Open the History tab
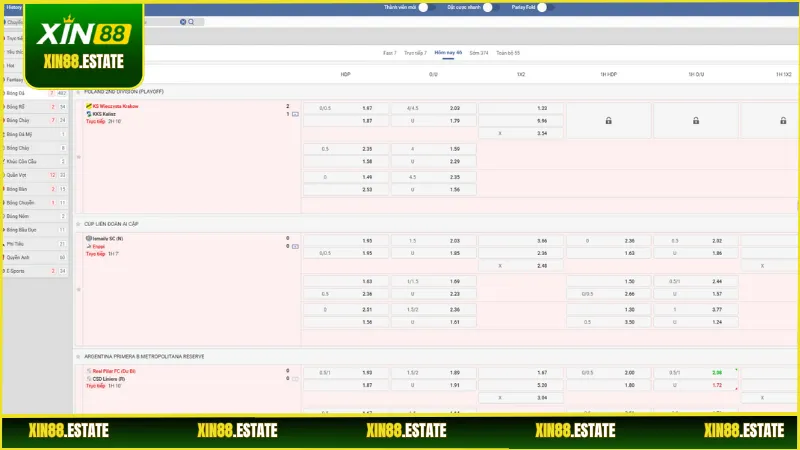The height and width of the screenshot is (450, 800). (x=14, y=7)
